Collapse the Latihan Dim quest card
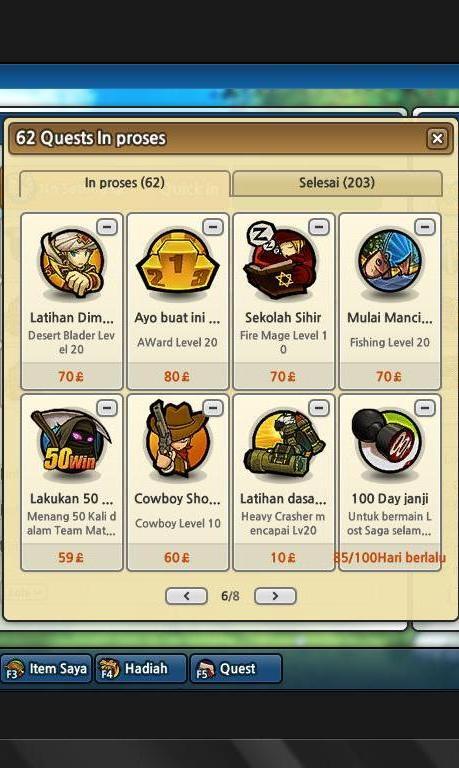This screenshot has height=768, width=459. click(107, 227)
